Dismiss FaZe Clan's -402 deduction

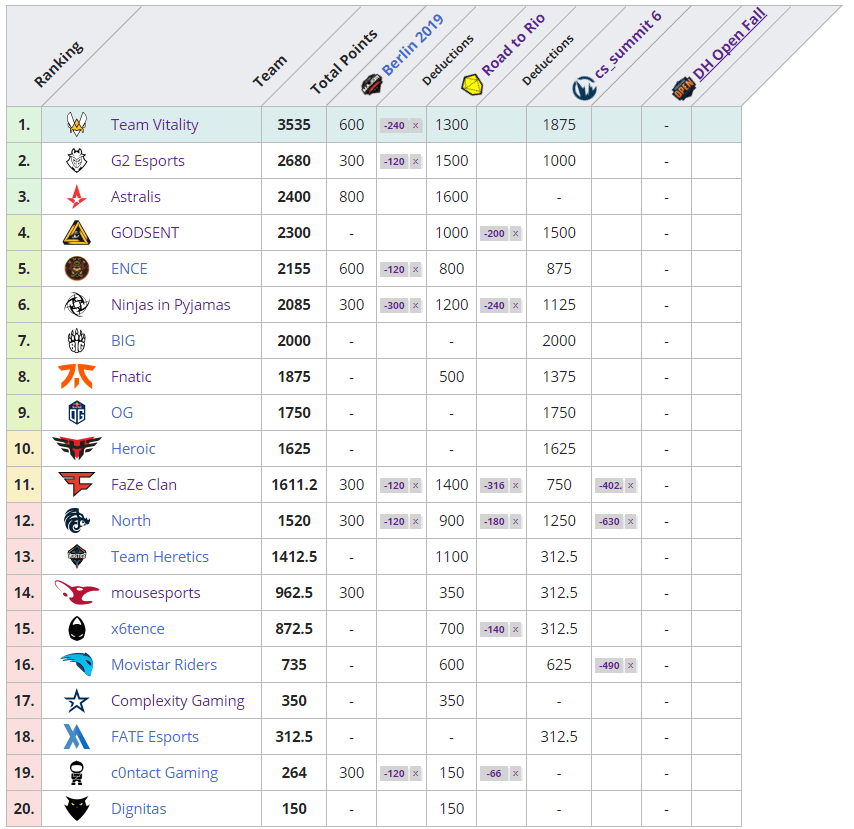pyautogui.click(x=631, y=485)
